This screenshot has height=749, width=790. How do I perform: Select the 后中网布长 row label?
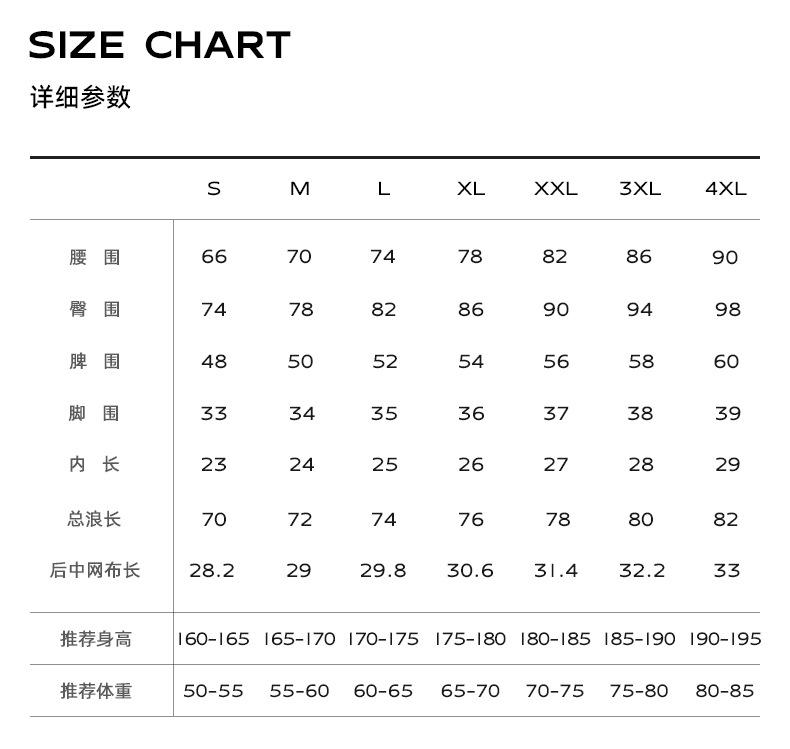[95, 571]
